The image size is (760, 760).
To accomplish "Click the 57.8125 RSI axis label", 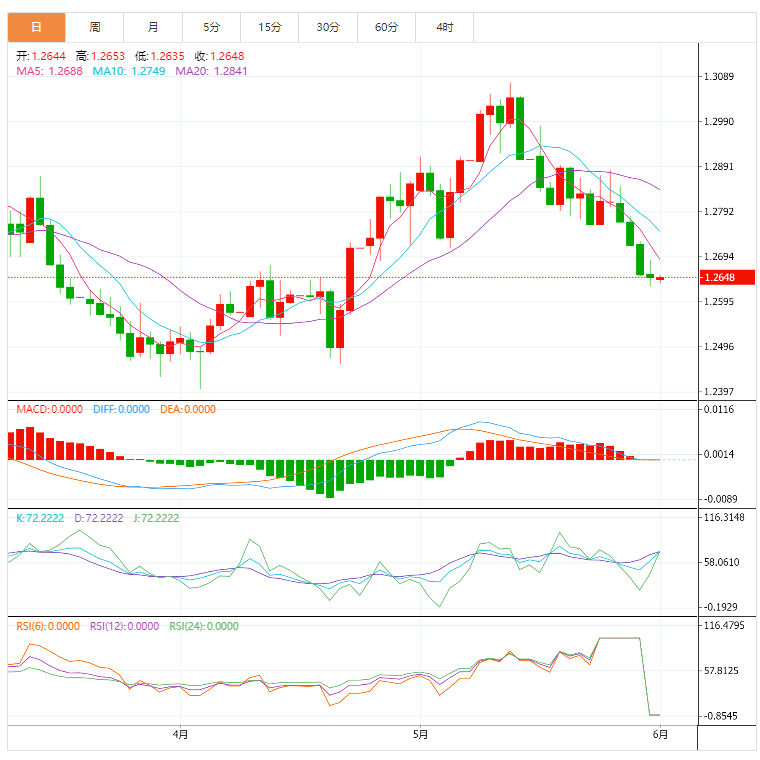I will pyautogui.click(x=721, y=671).
